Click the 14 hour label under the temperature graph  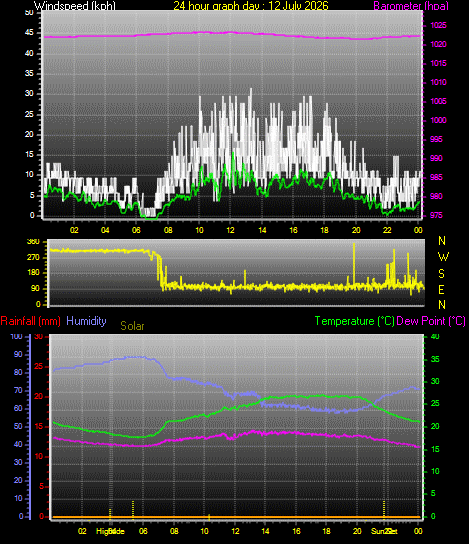(x=265, y=531)
